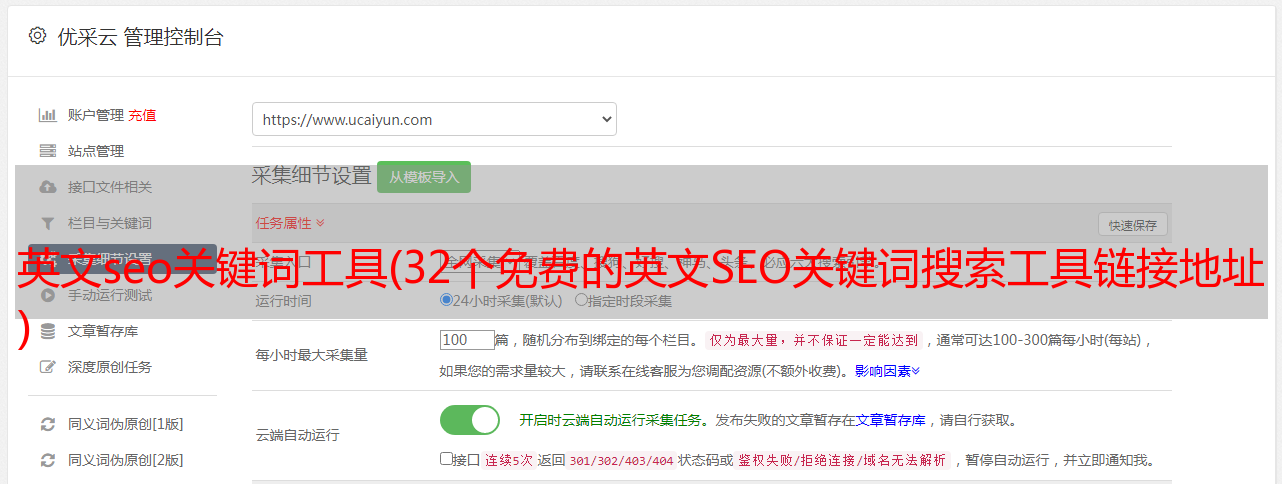Open 手动运行测试 menu item
1282x484 pixels.
click(x=110, y=295)
